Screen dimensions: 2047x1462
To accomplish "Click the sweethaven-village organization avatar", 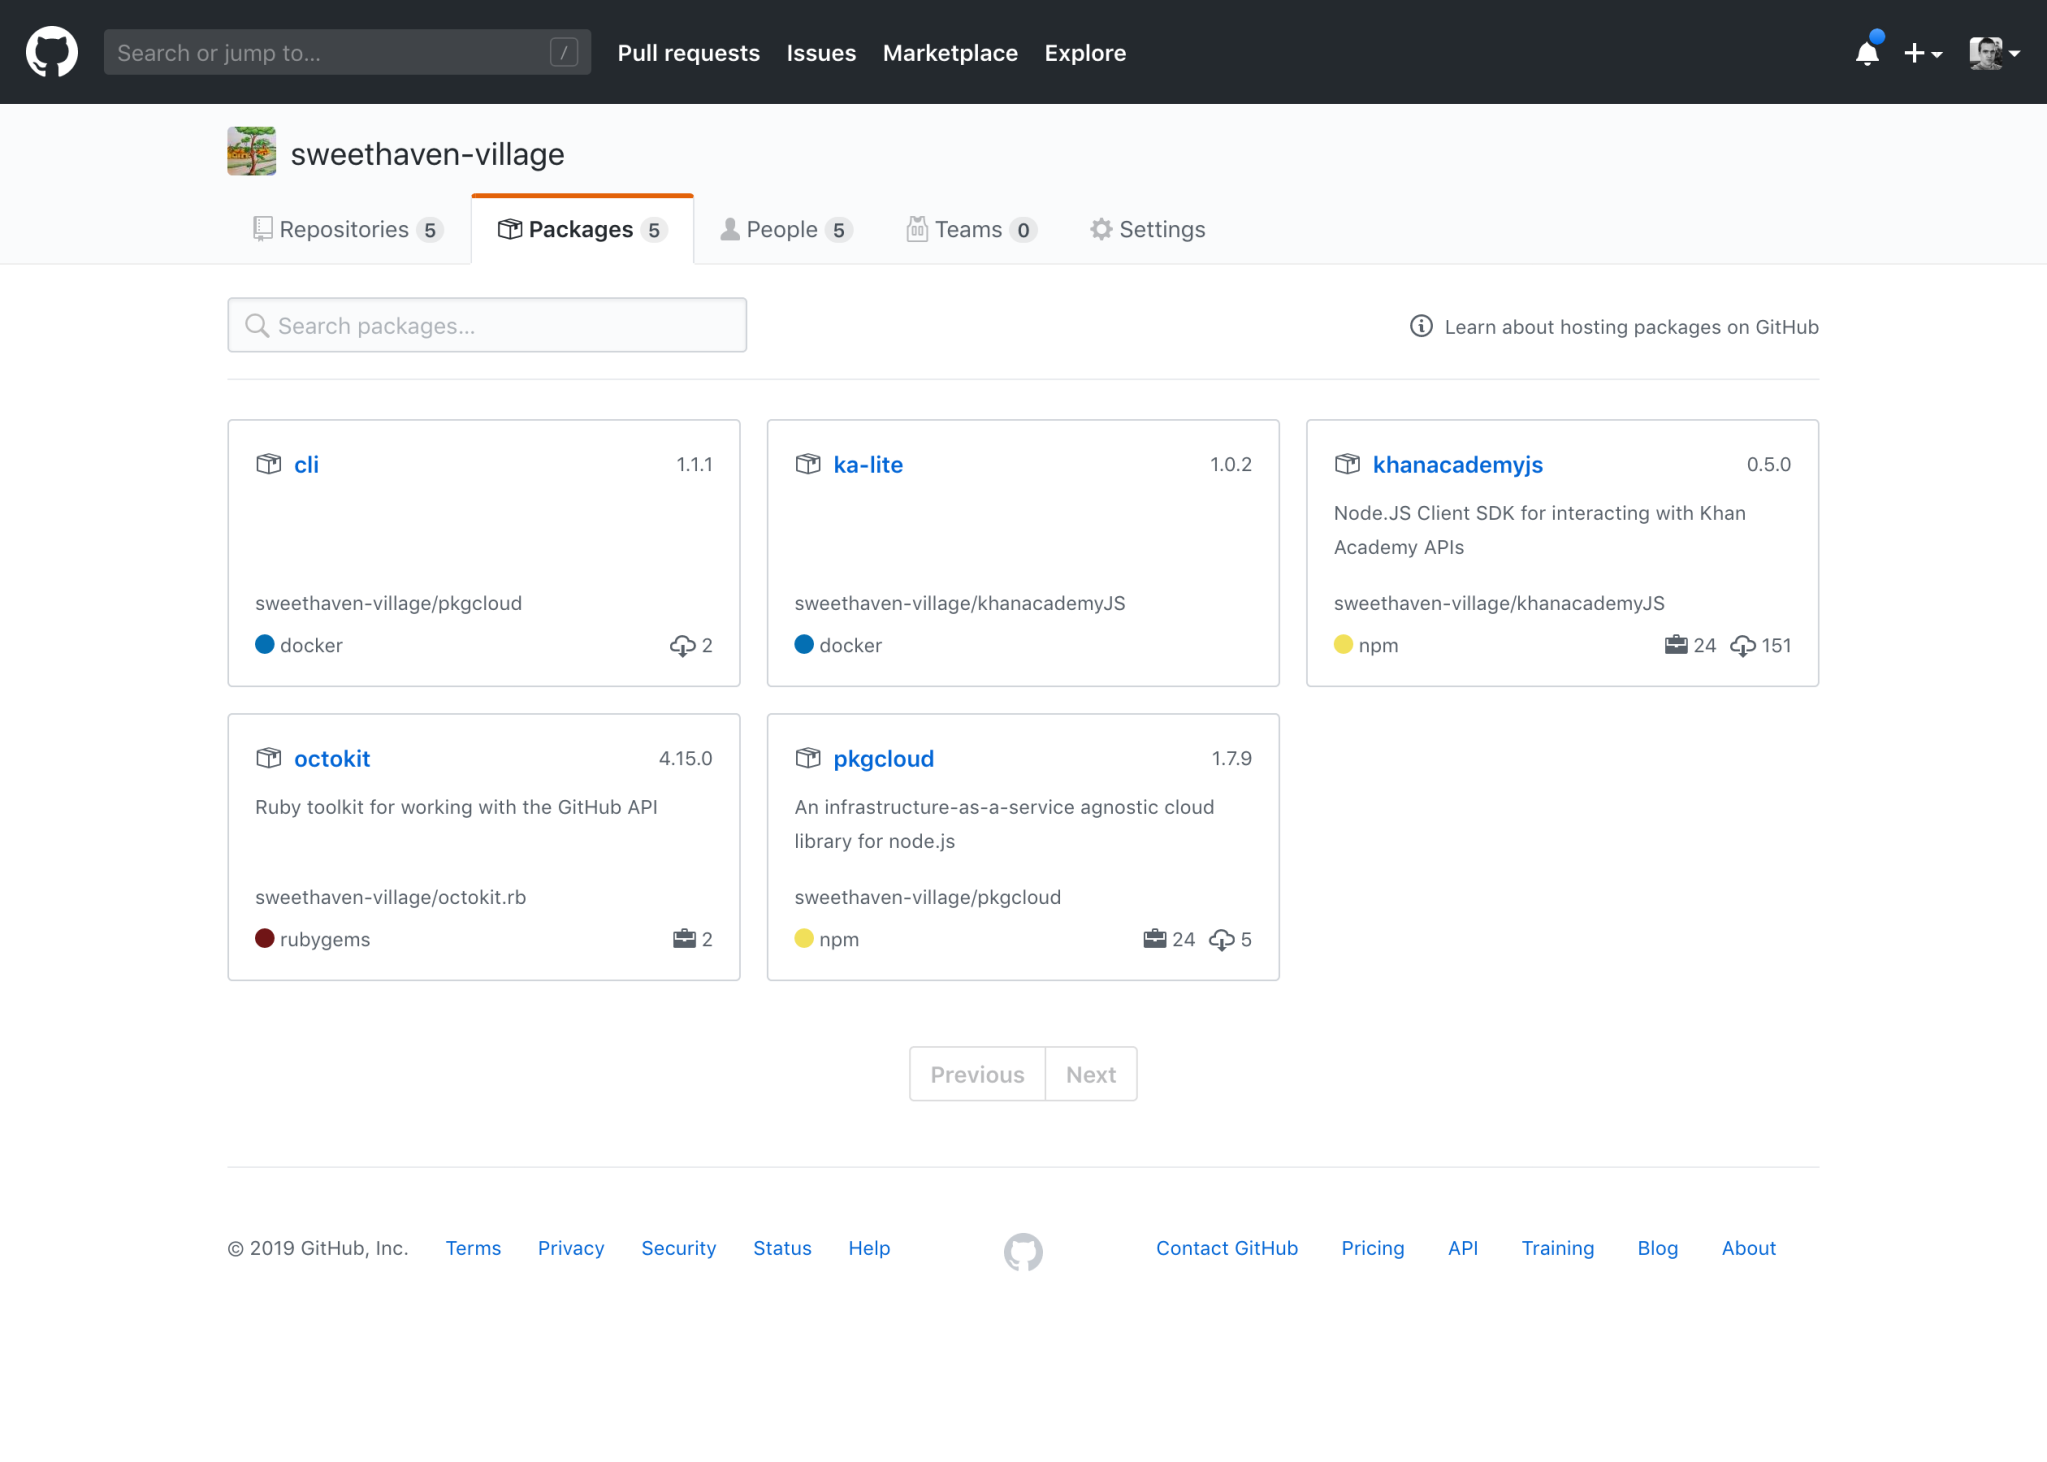I will click(251, 151).
